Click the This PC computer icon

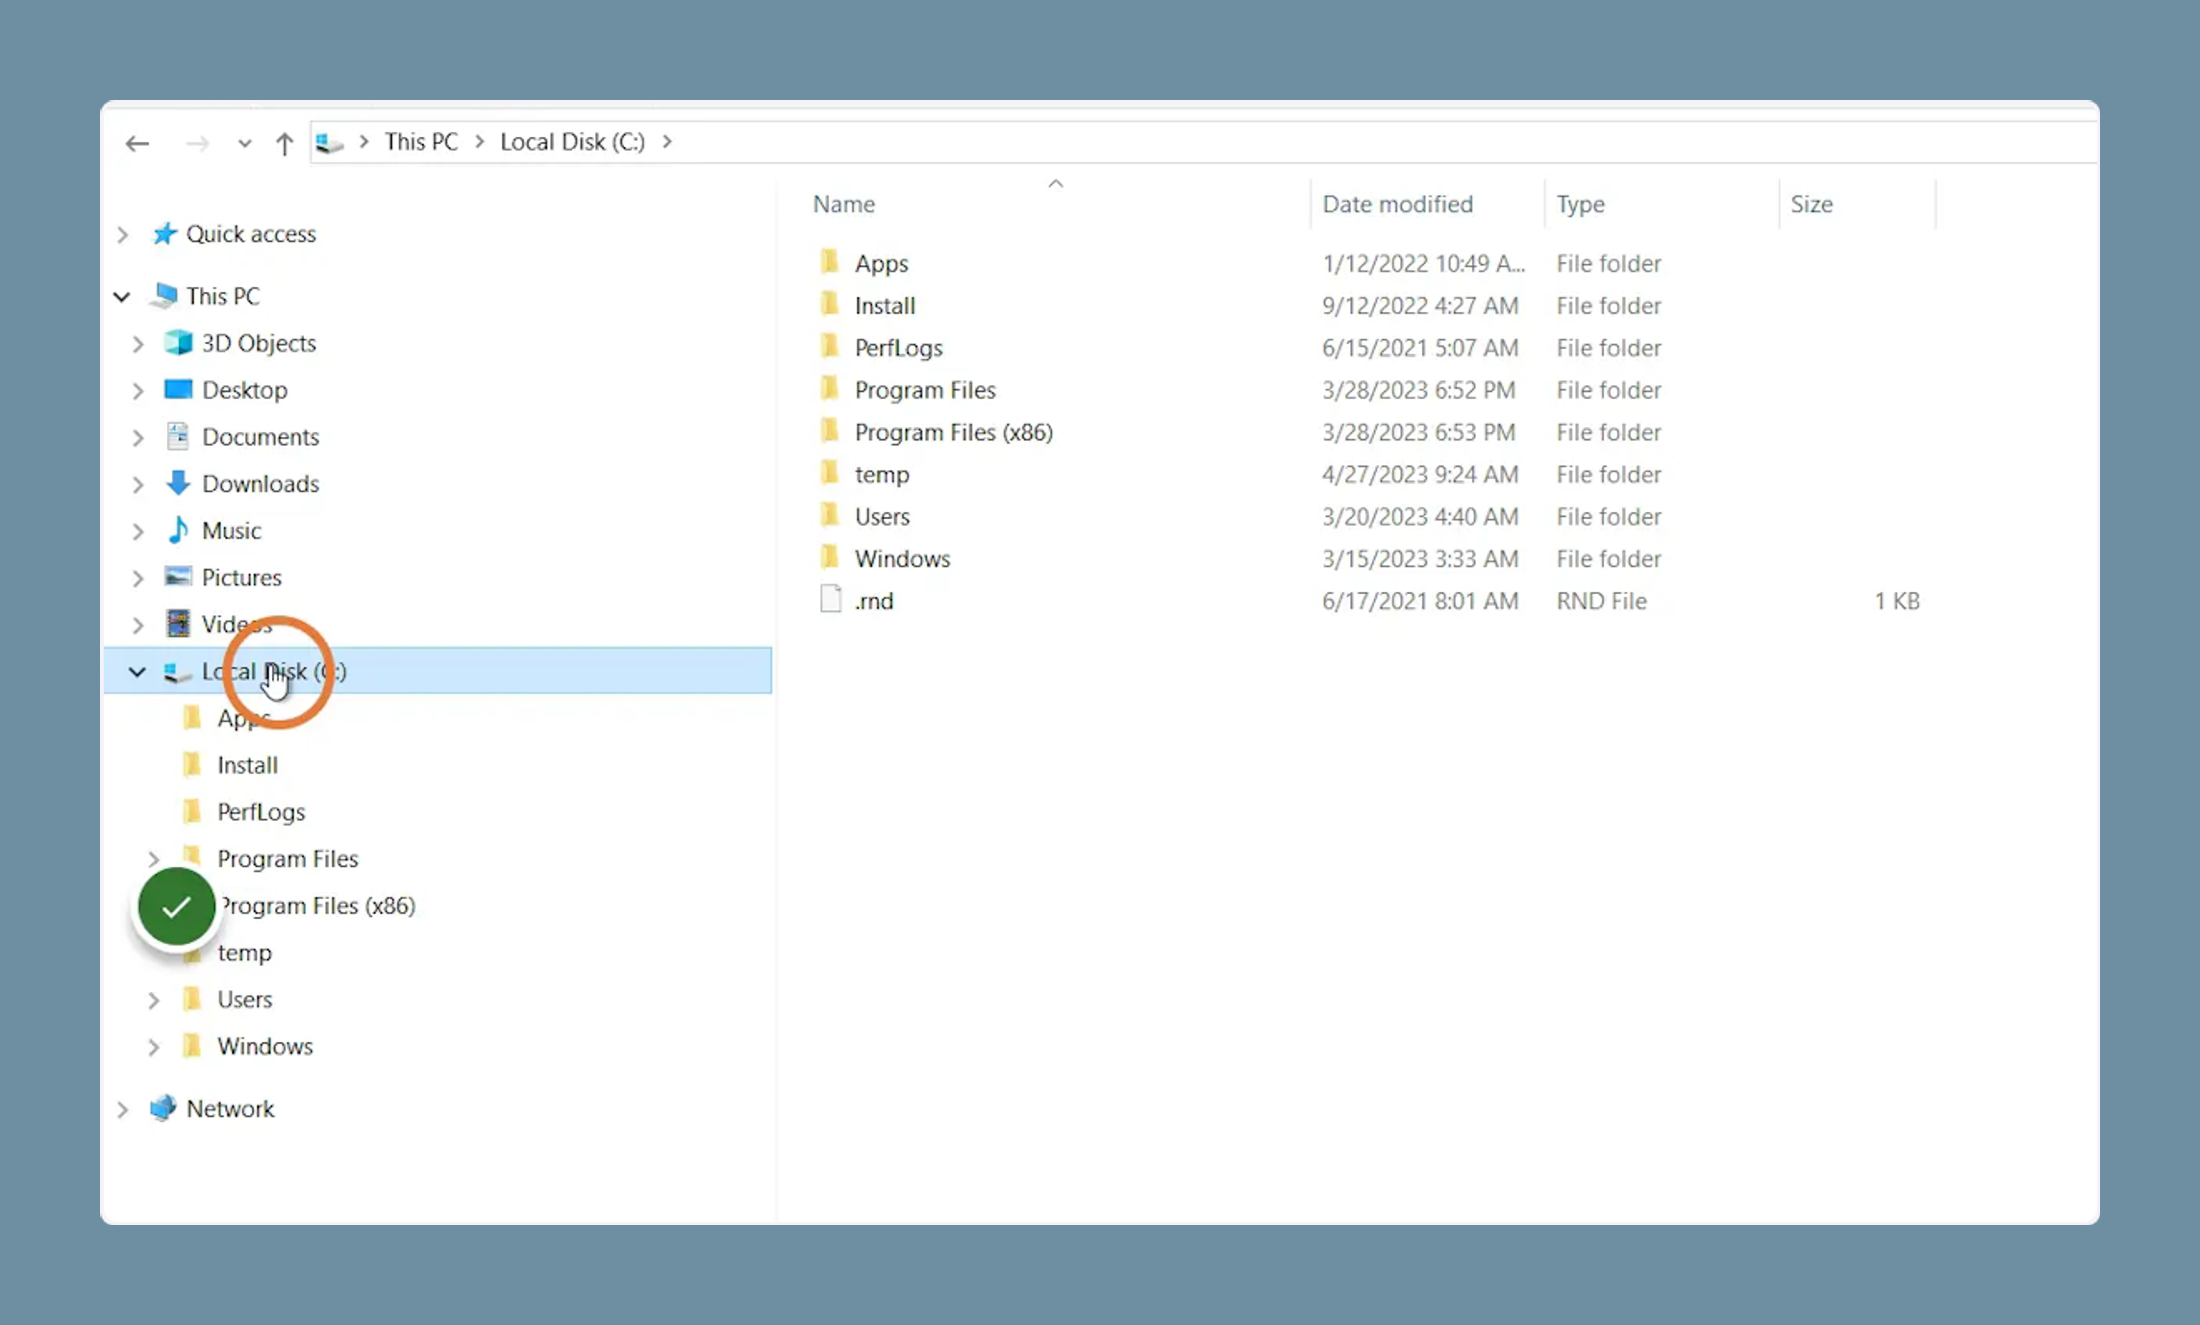164,295
